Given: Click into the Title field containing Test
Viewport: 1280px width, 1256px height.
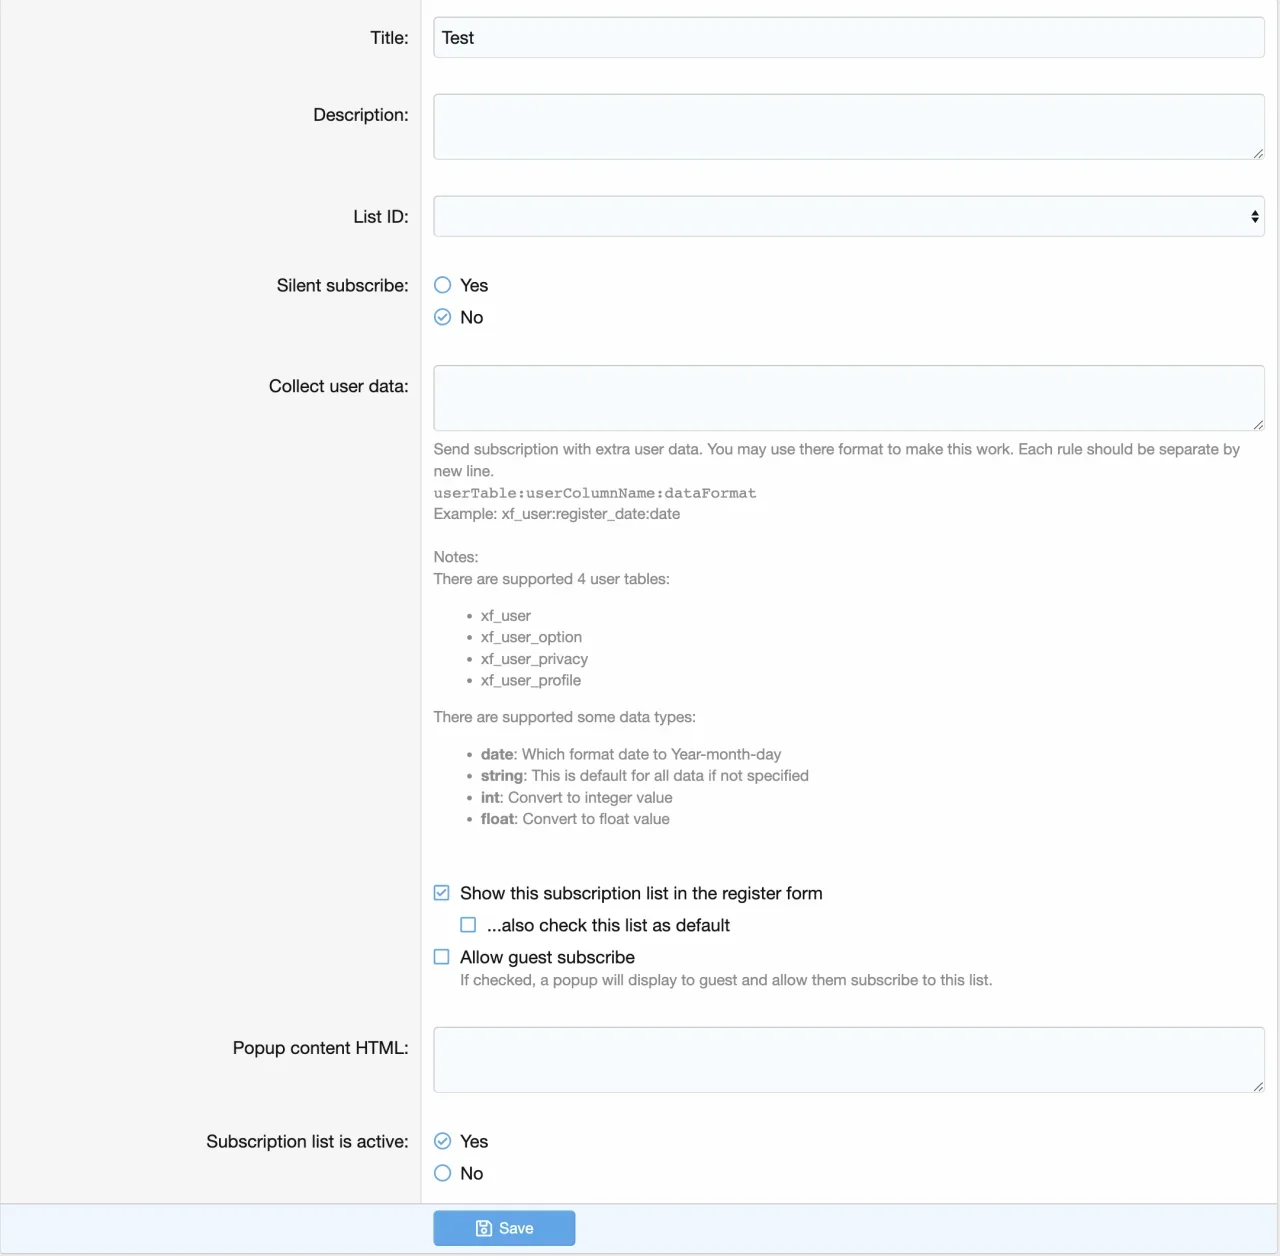Looking at the screenshot, I should pyautogui.click(x=848, y=38).
